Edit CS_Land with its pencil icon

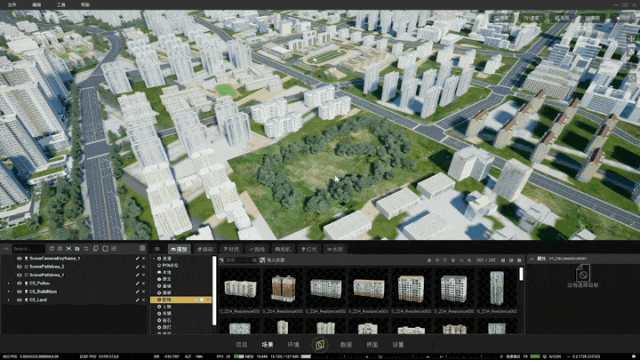click(x=138, y=300)
